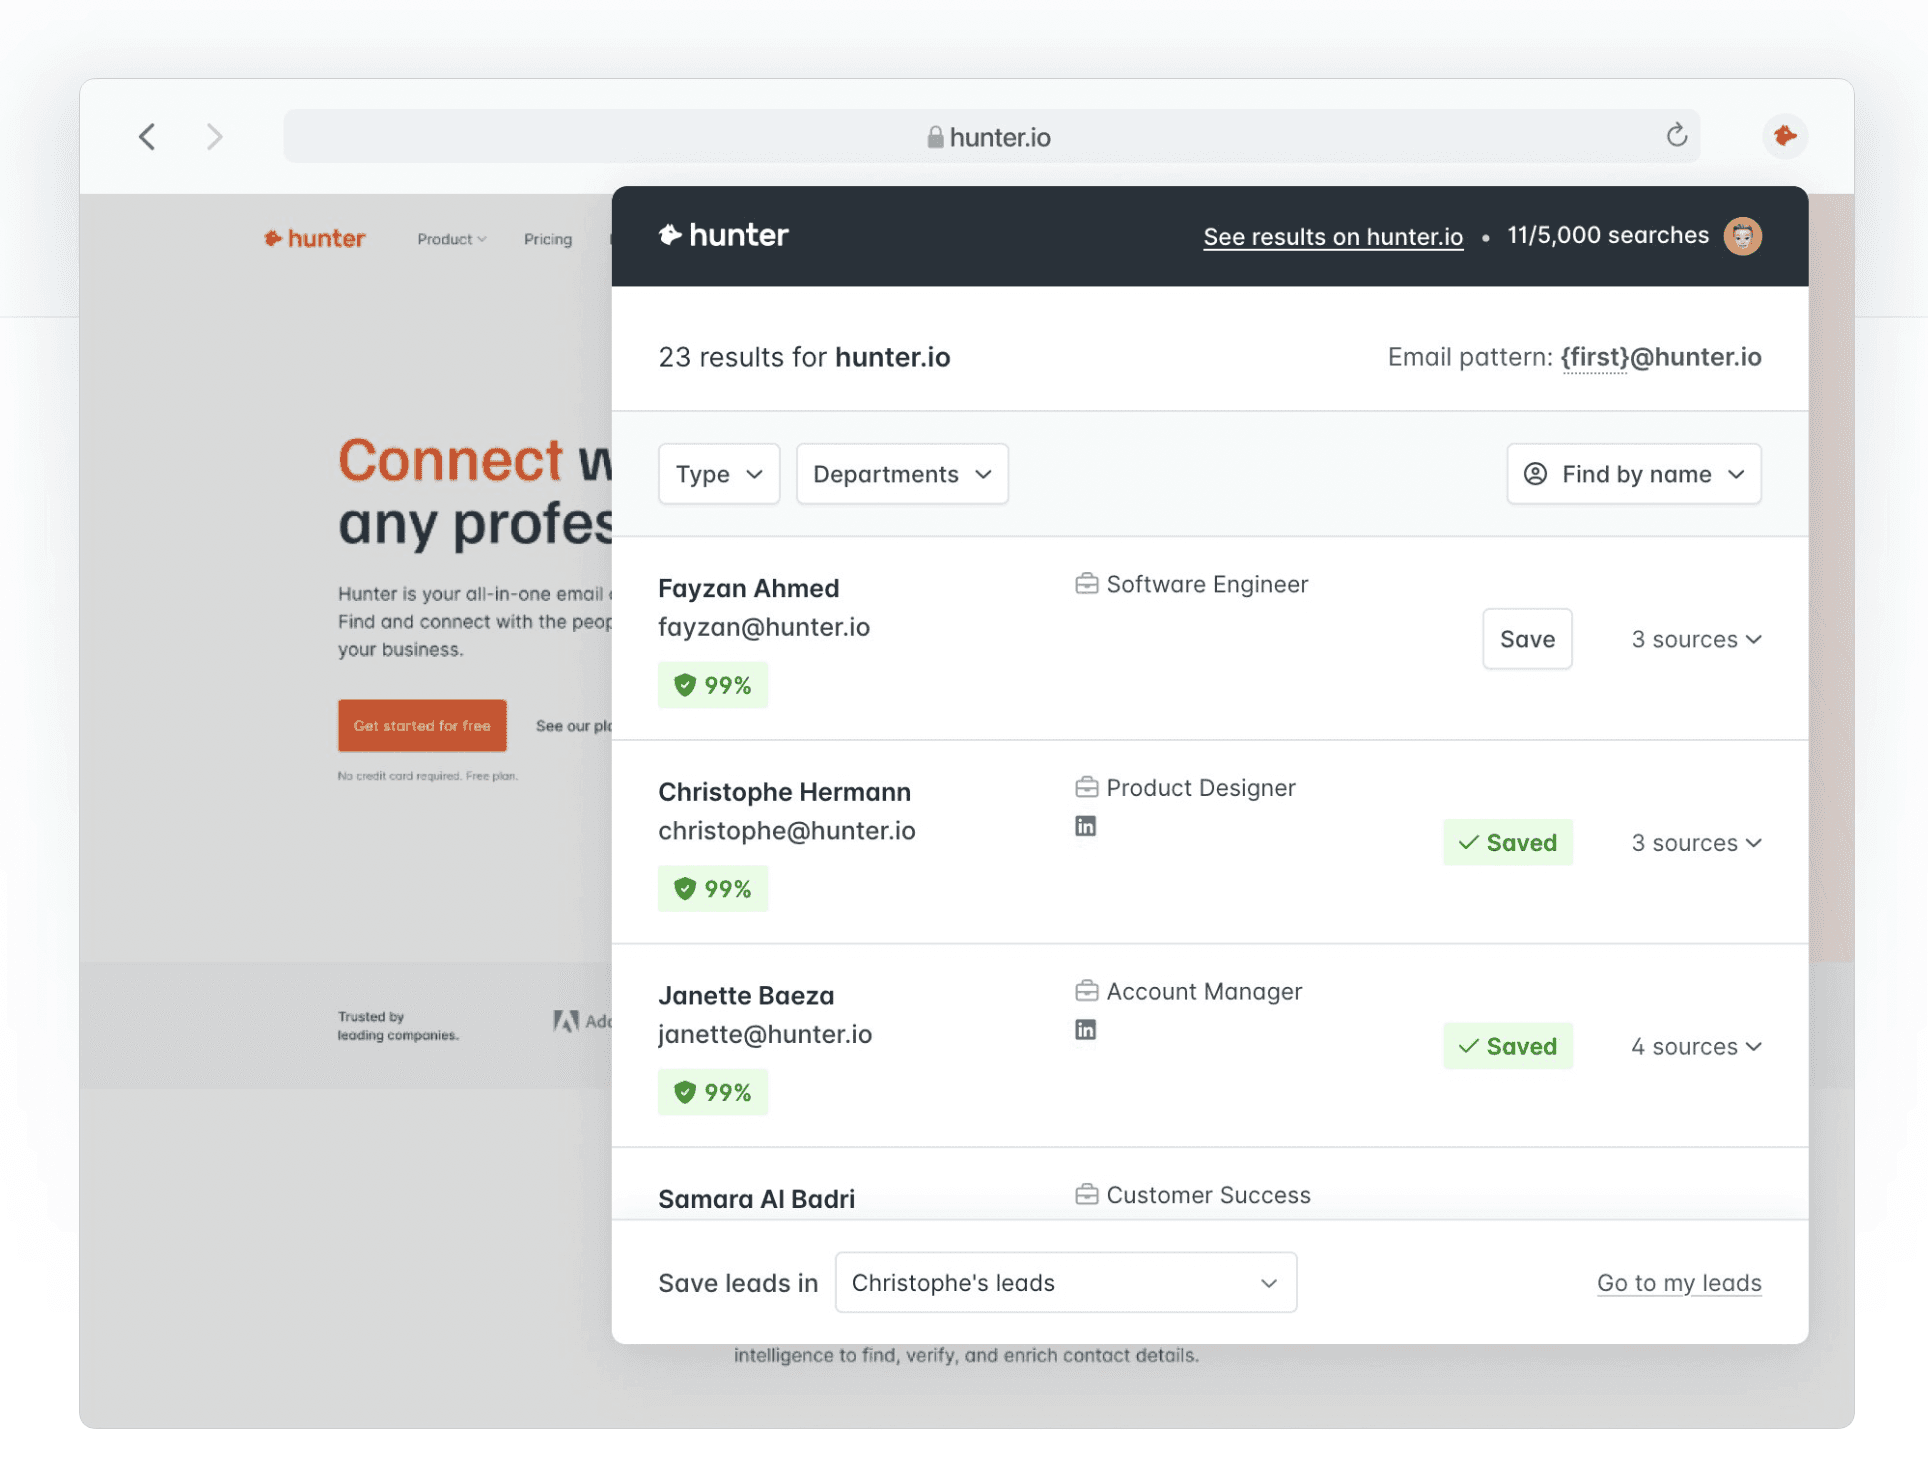1928x1460 pixels.
Task: Open Janette Baeza's LinkedIn icon
Action: point(1086,1030)
